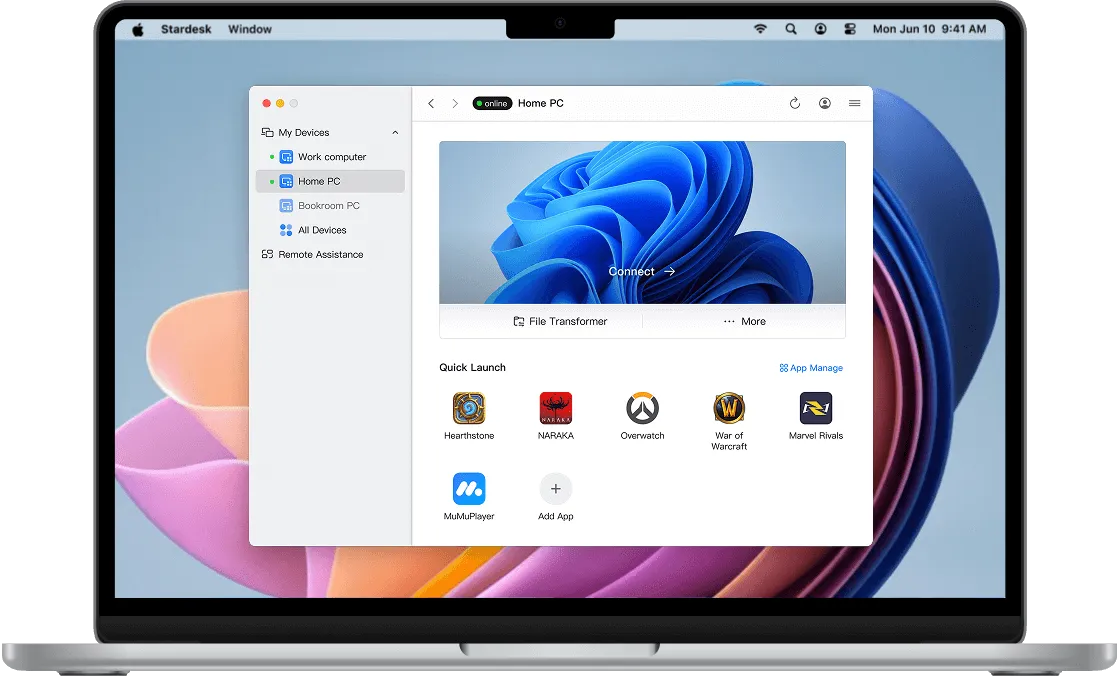Click the Add App plus icon
The image size is (1117, 676).
[555, 488]
